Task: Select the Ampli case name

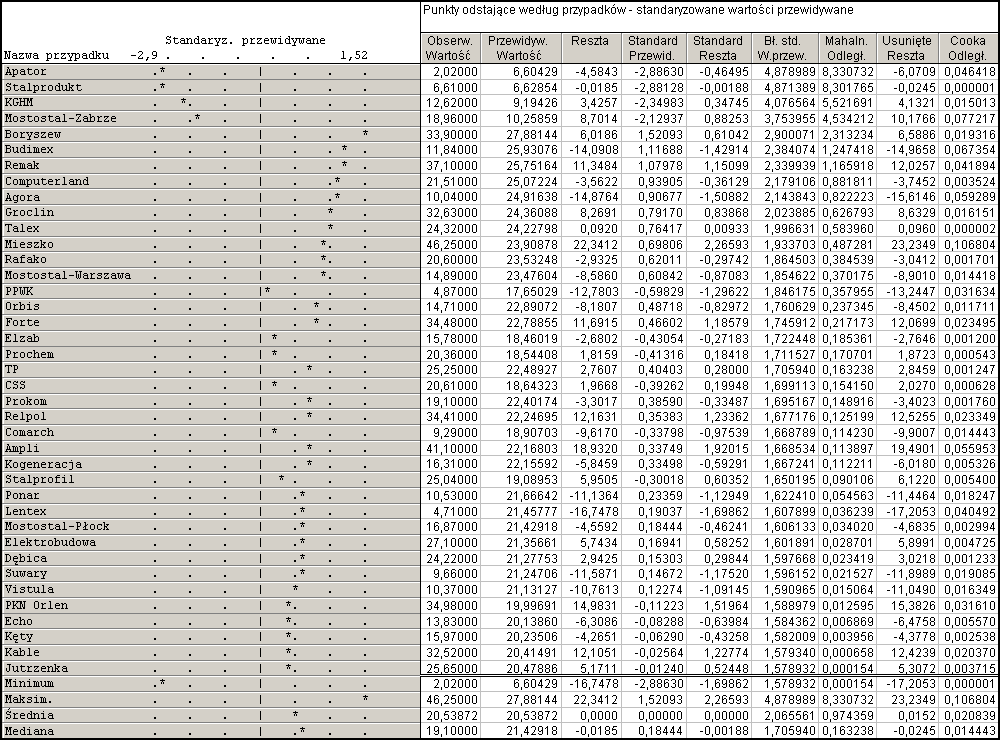Action: click(x=22, y=450)
